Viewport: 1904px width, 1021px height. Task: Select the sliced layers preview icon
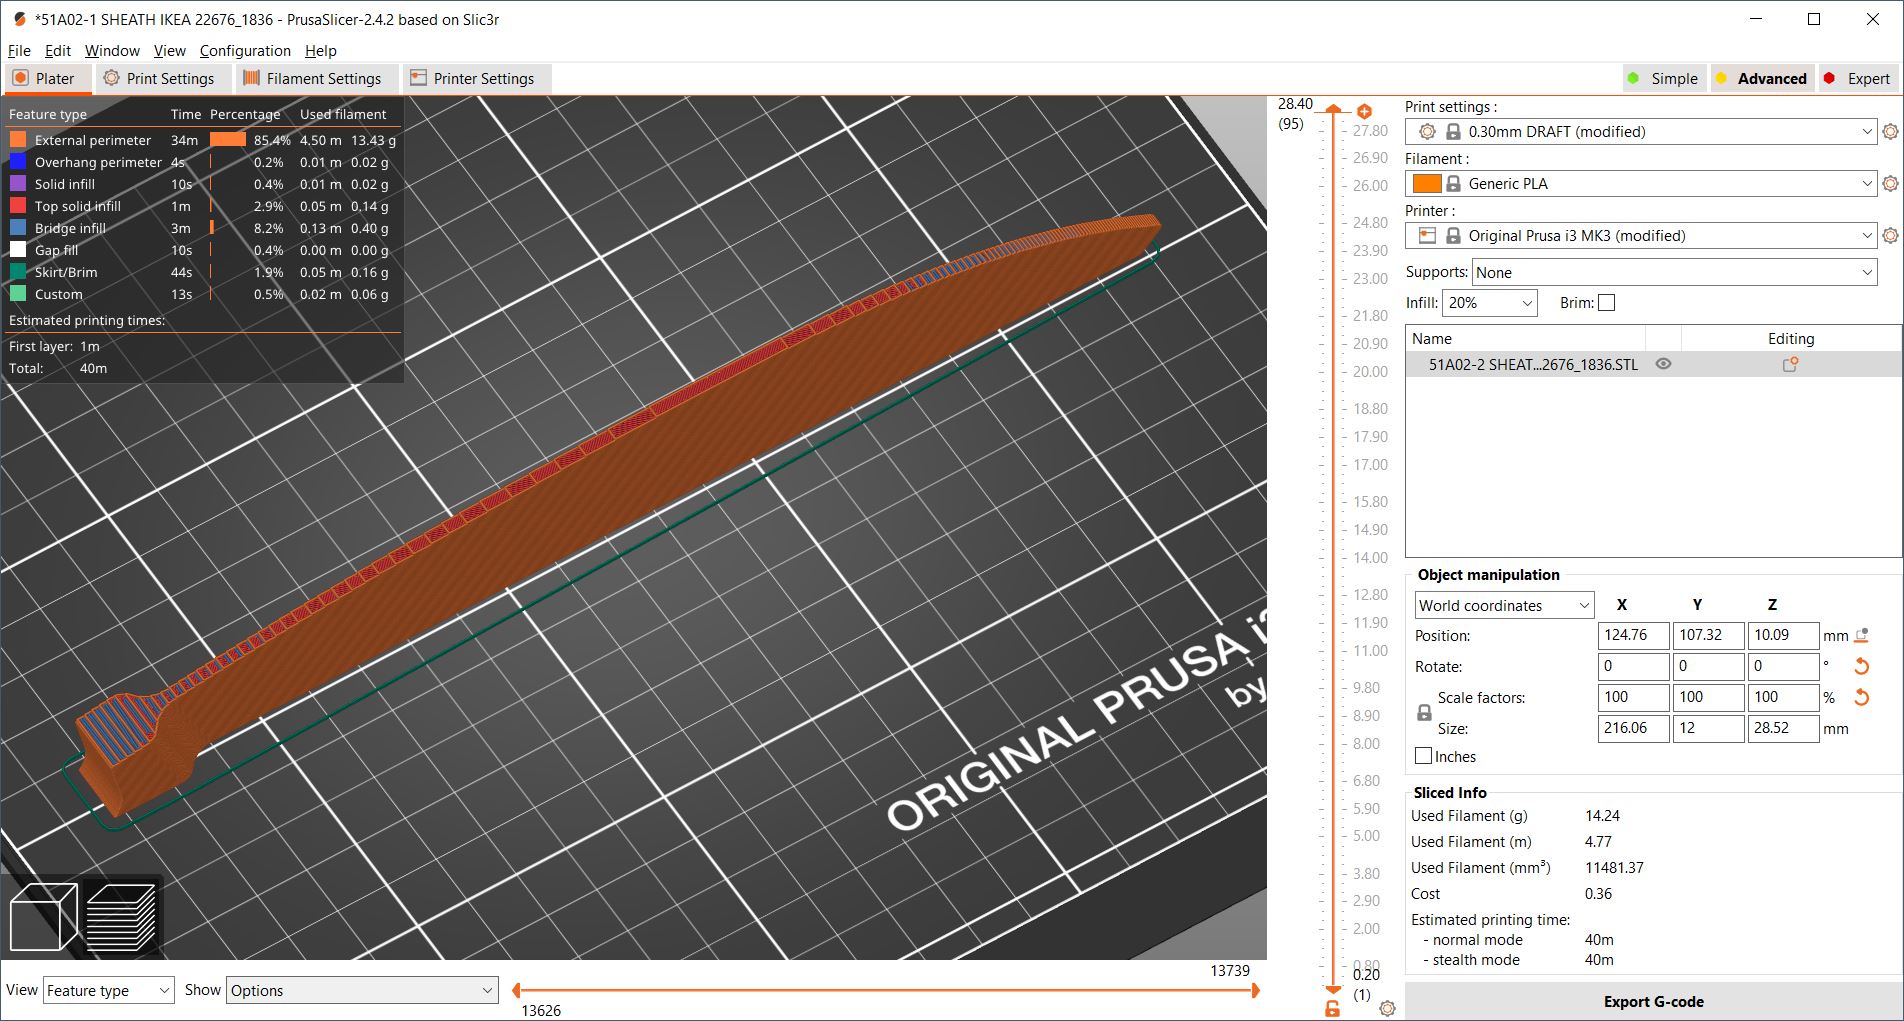121,916
